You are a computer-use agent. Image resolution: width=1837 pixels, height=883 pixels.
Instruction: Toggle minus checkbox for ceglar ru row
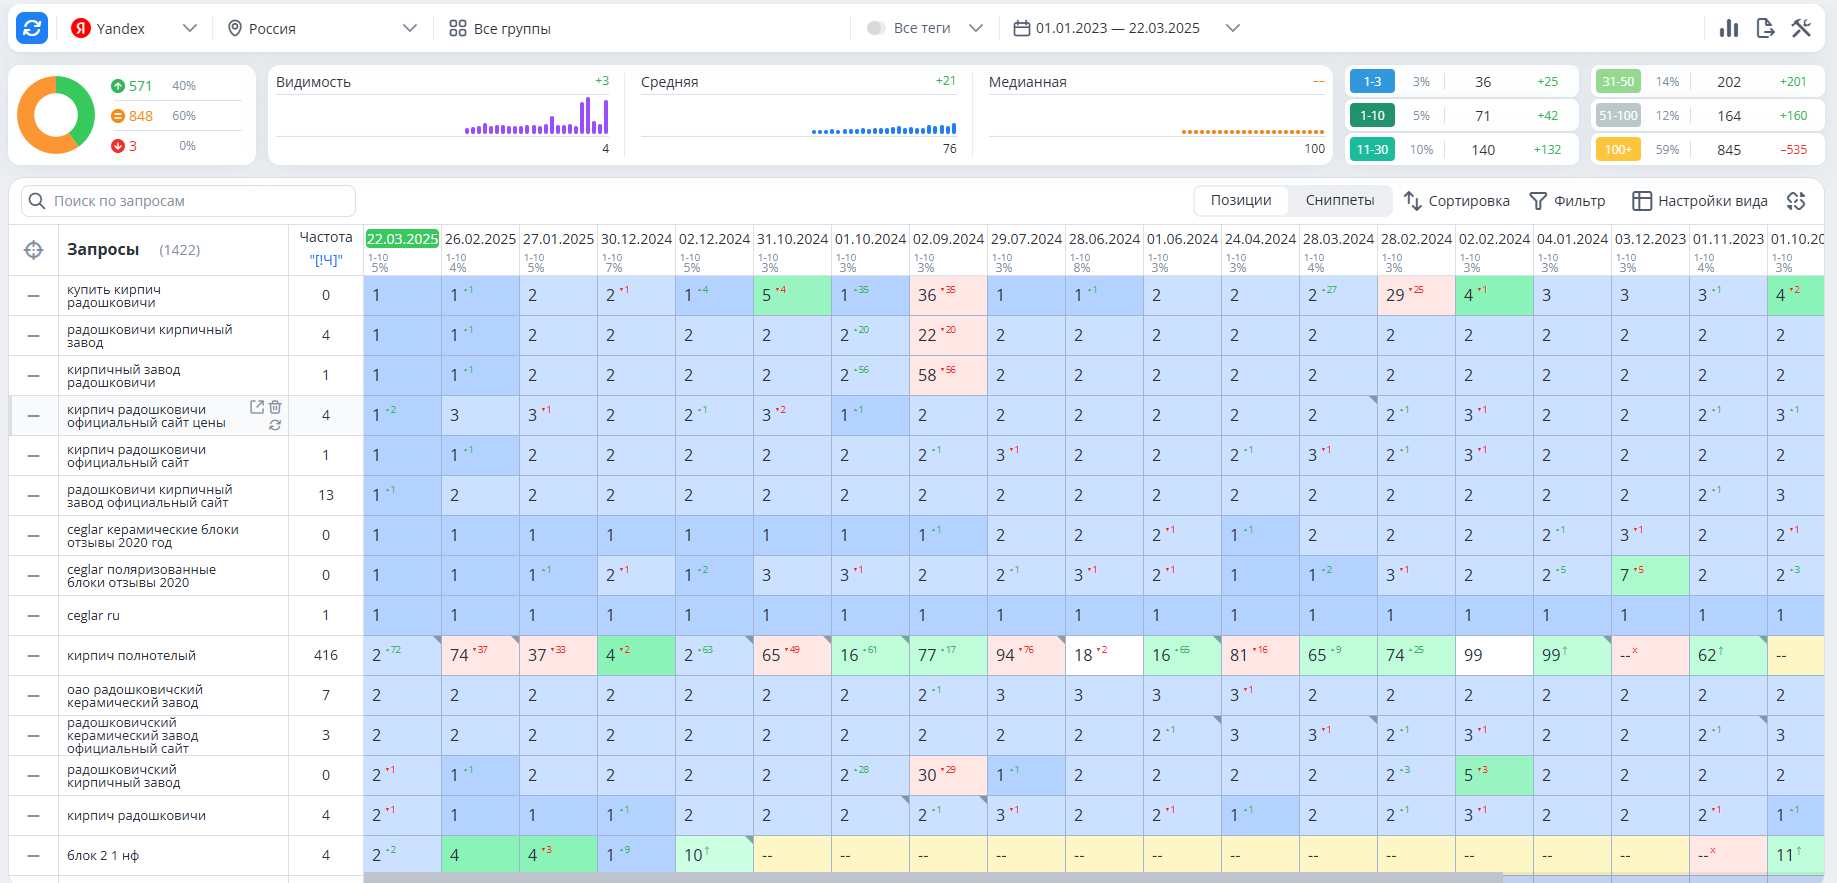coord(34,616)
